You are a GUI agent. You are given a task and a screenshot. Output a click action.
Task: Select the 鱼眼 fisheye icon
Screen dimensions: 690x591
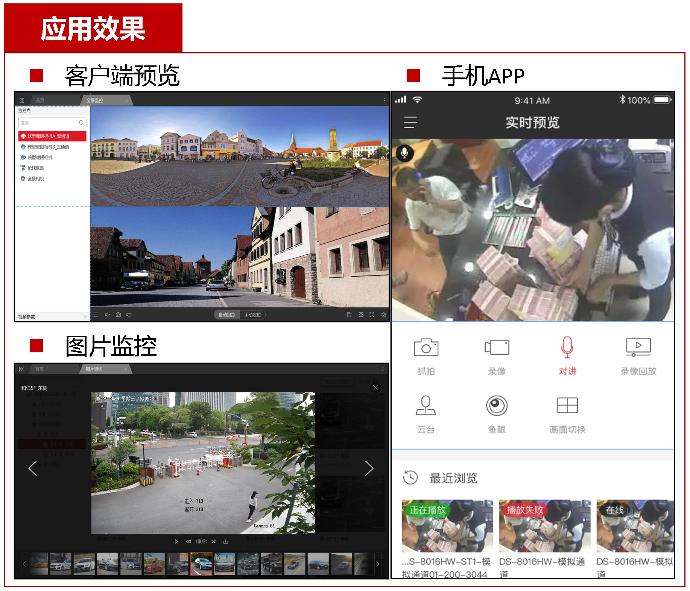[496, 405]
